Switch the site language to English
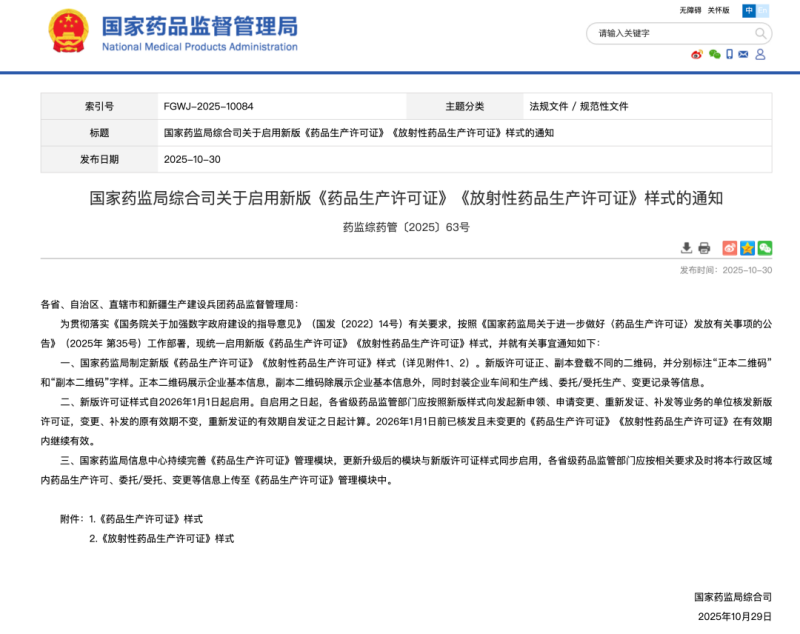Screen dimensions: 800x634 764,10
